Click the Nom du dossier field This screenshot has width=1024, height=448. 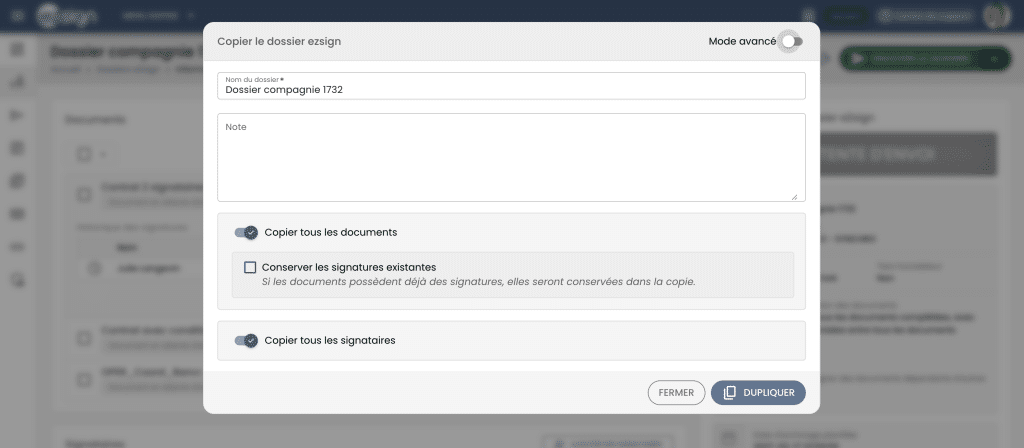pyautogui.click(x=511, y=86)
